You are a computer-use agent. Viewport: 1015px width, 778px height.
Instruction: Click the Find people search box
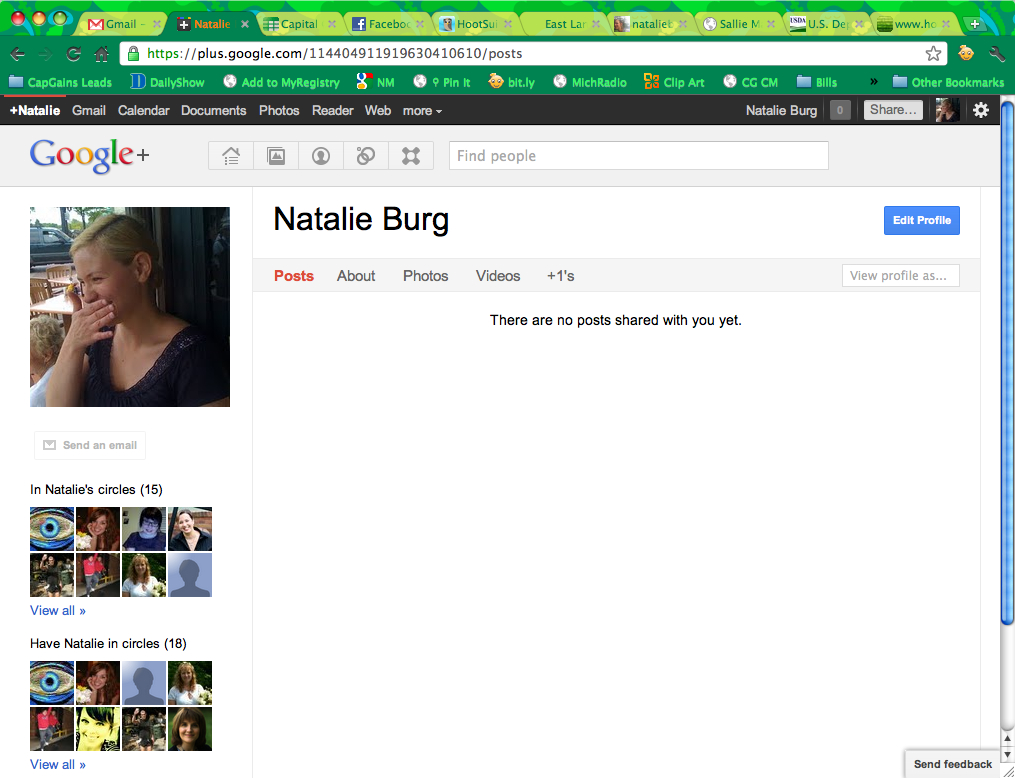(638, 156)
